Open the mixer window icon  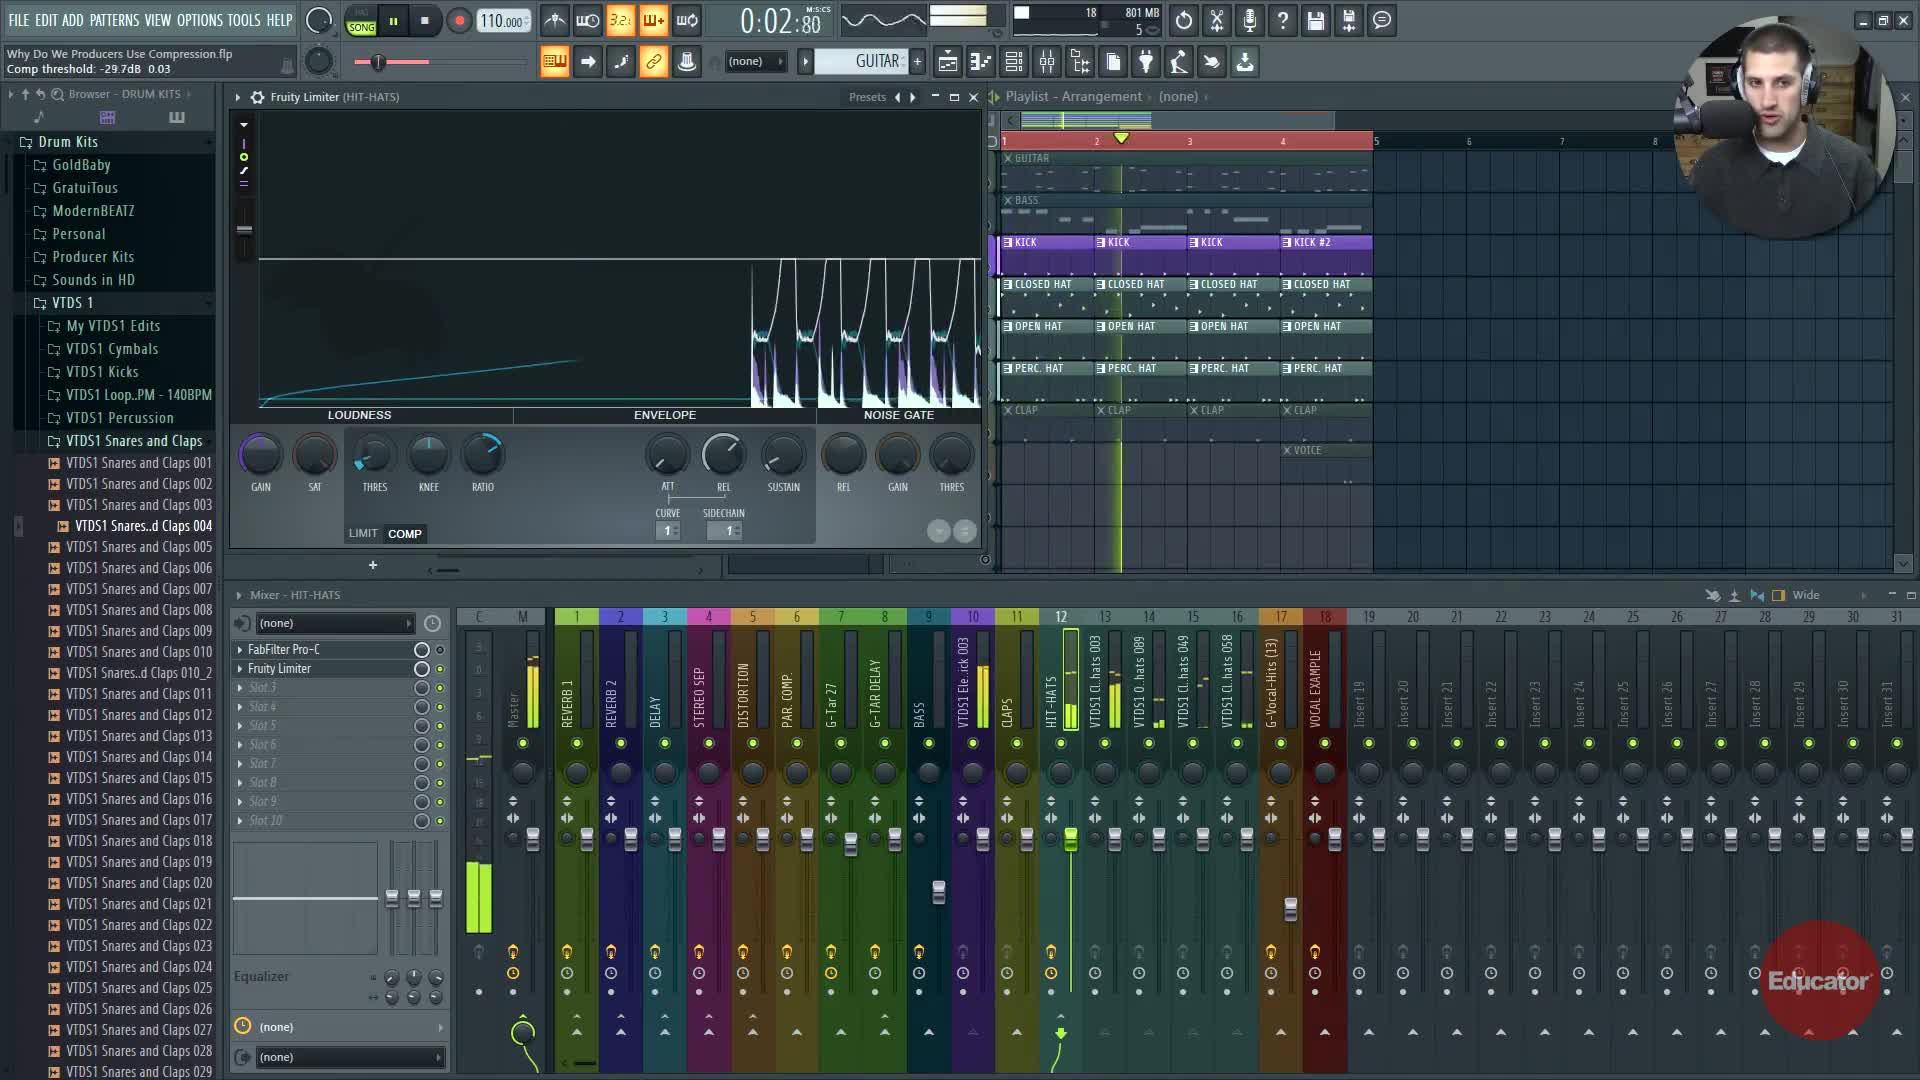[1047, 62]
